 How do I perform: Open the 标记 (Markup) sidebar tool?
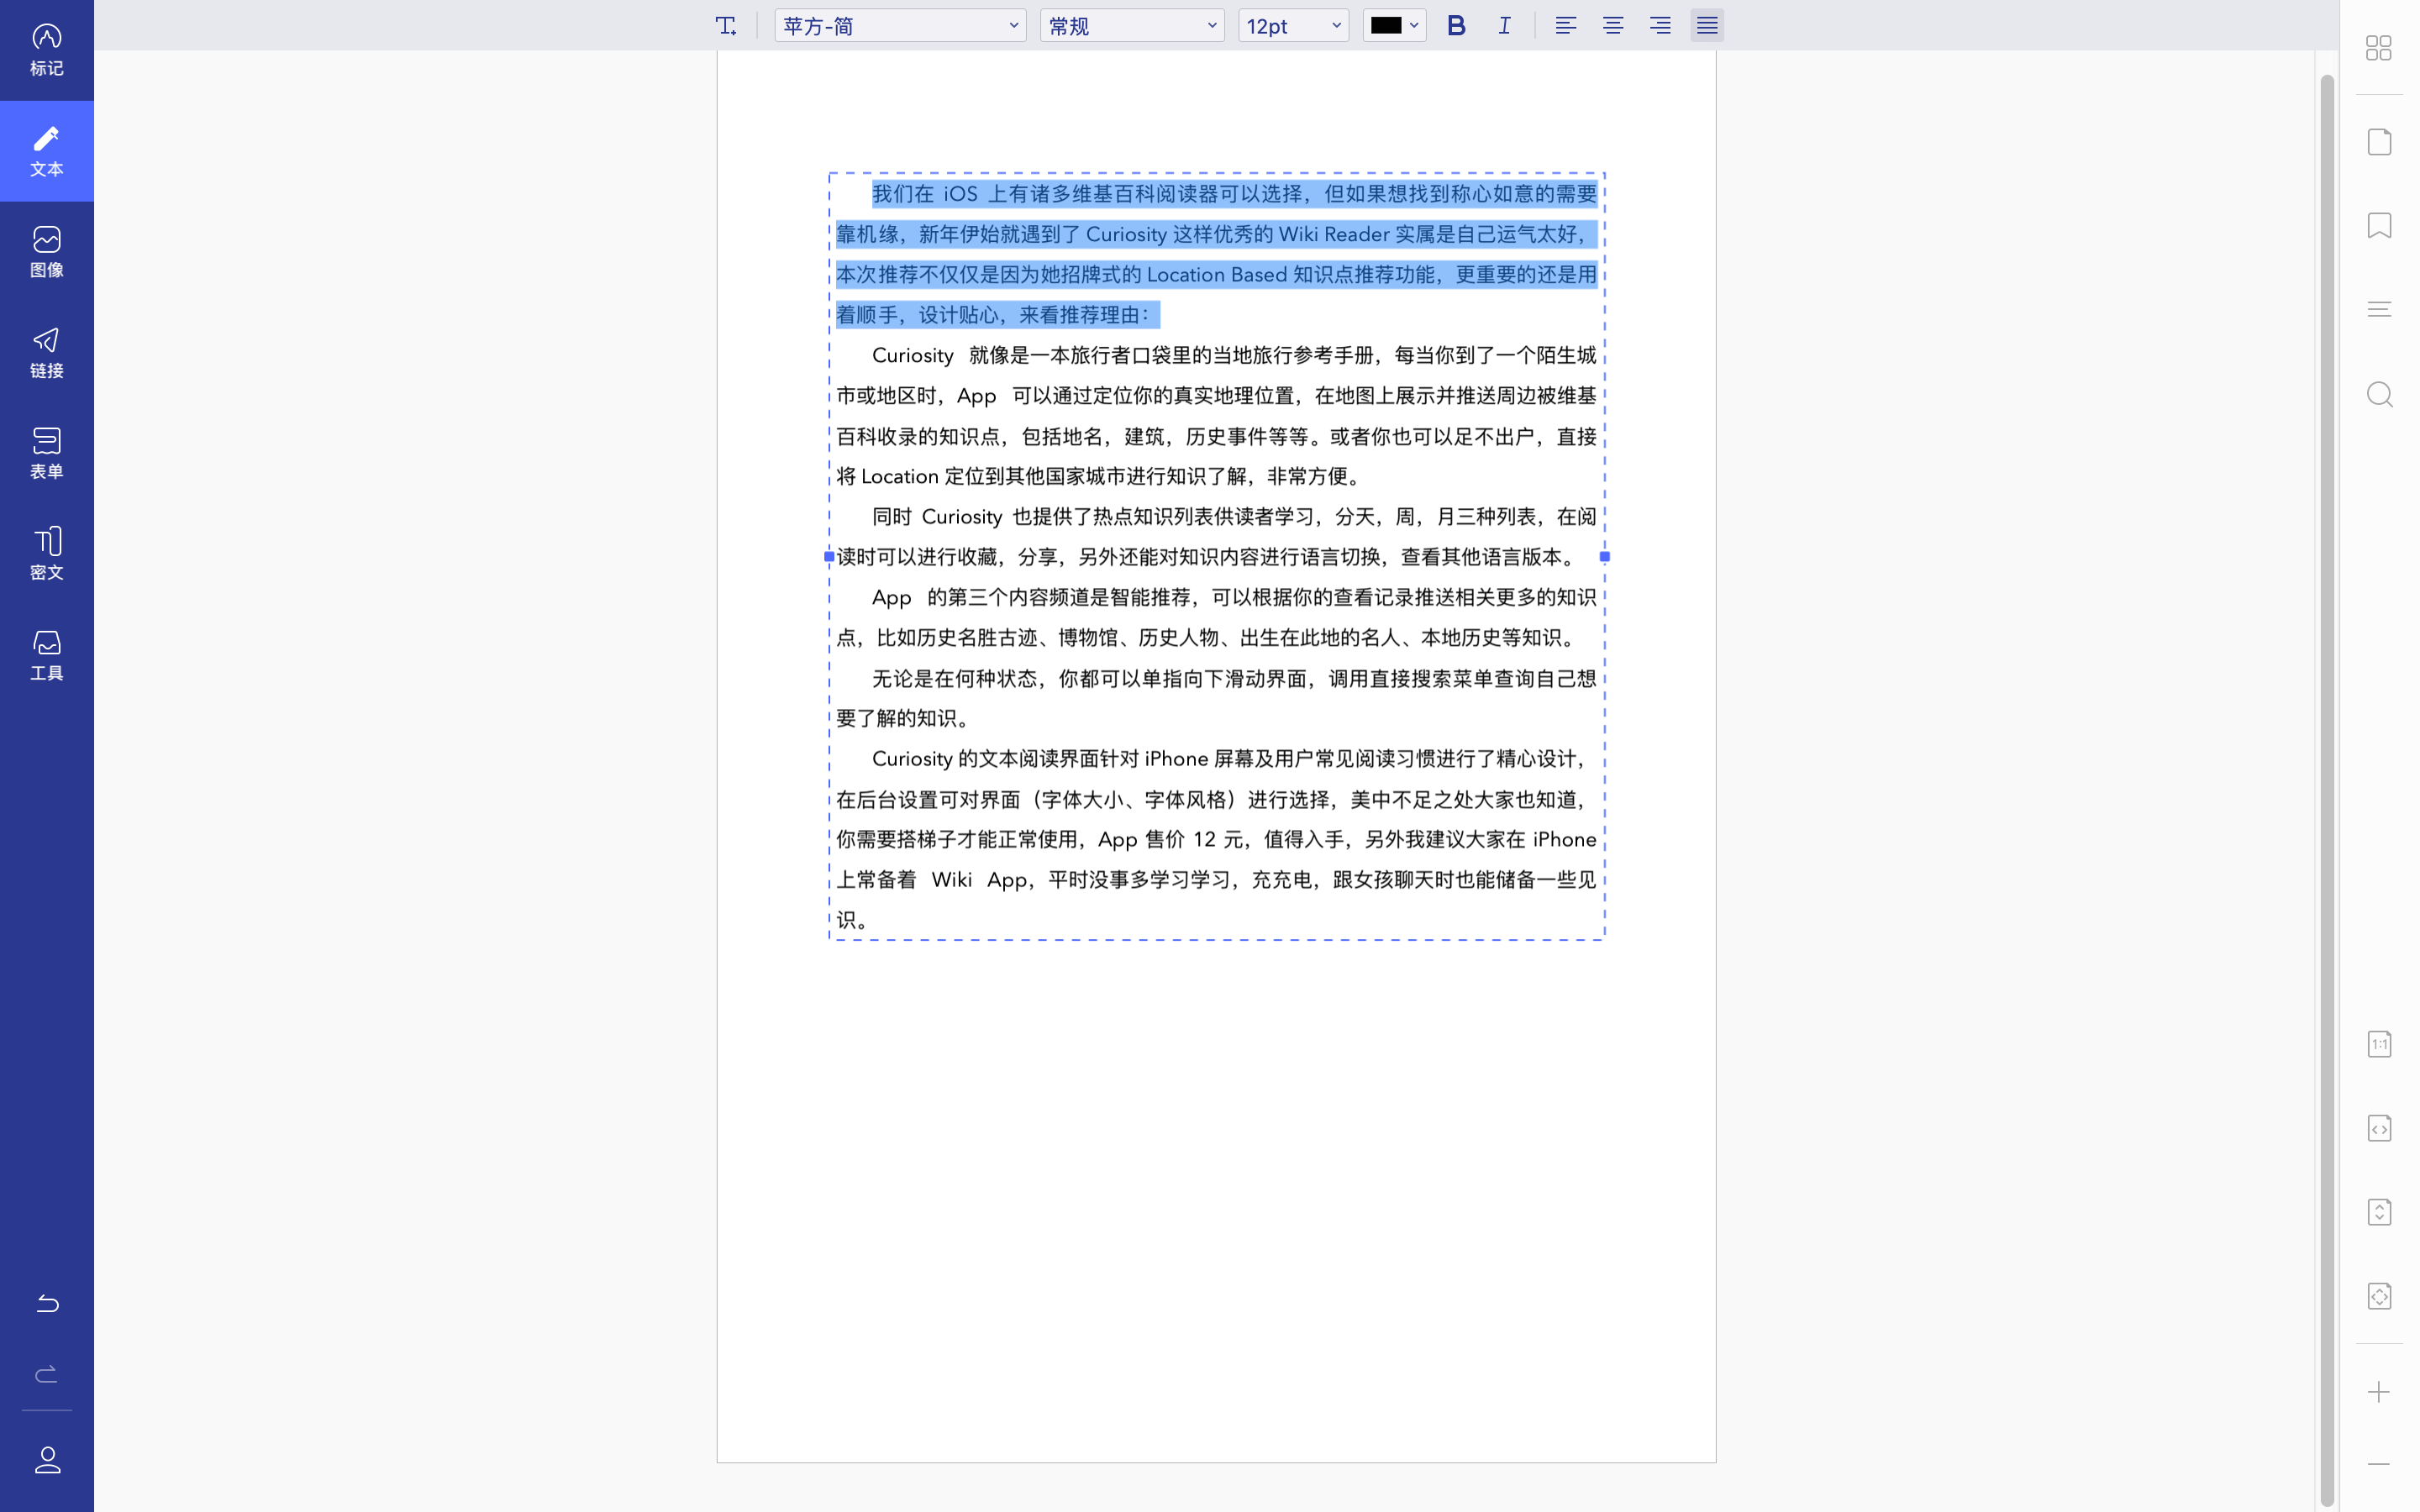[x=46, y=50]
